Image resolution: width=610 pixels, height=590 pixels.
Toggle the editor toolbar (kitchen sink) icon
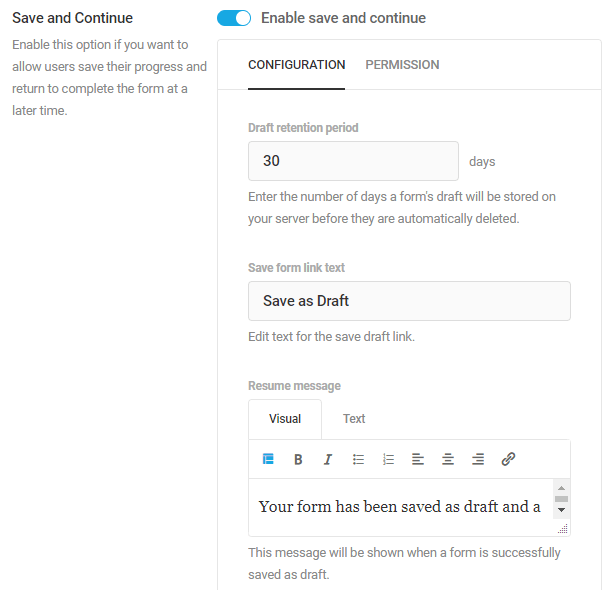(x=268, y=459)
